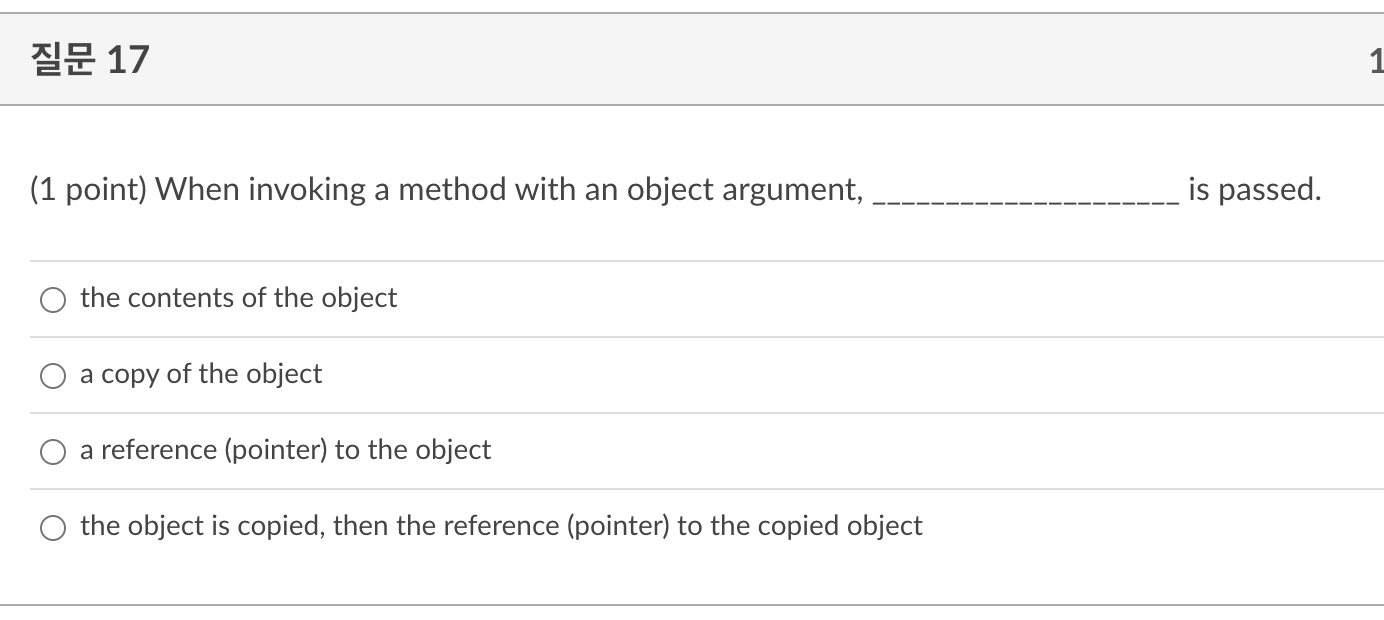Click the radio circle beside the third option
Screen dimensions: 1384x620
click(53, 450)
